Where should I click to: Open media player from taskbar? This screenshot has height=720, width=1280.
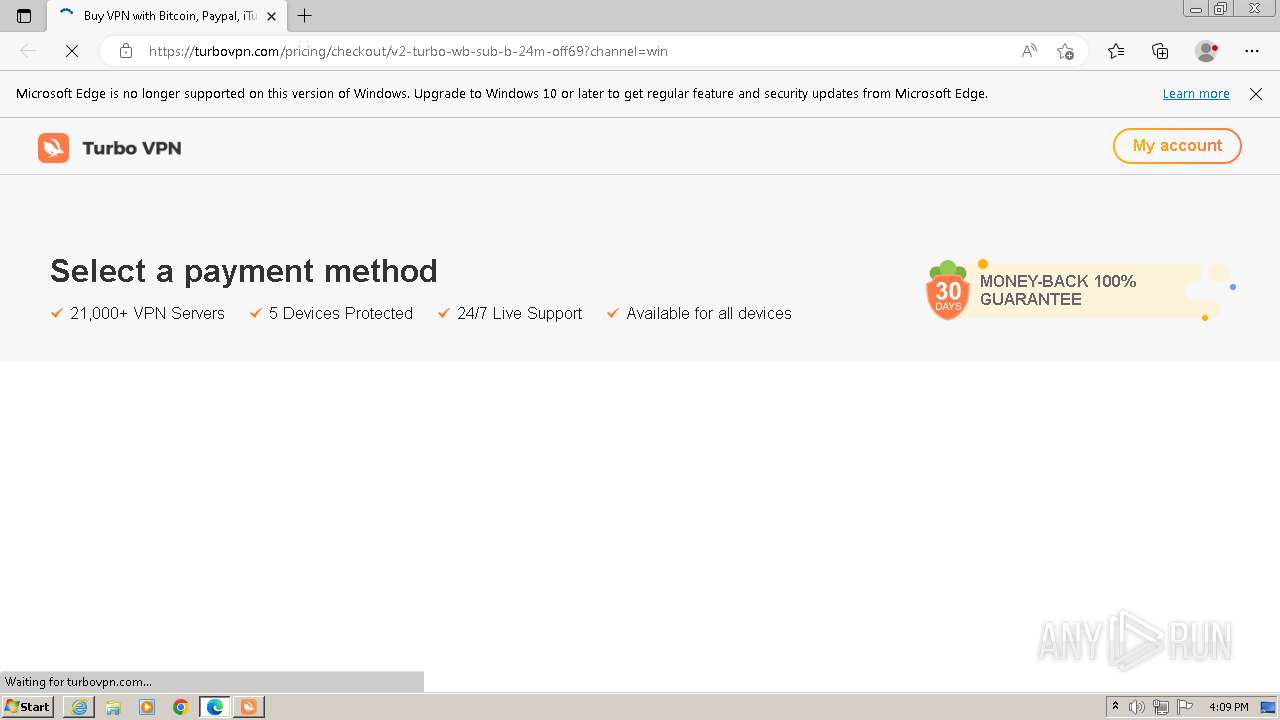pyautogui.click(x=147, y=707)
